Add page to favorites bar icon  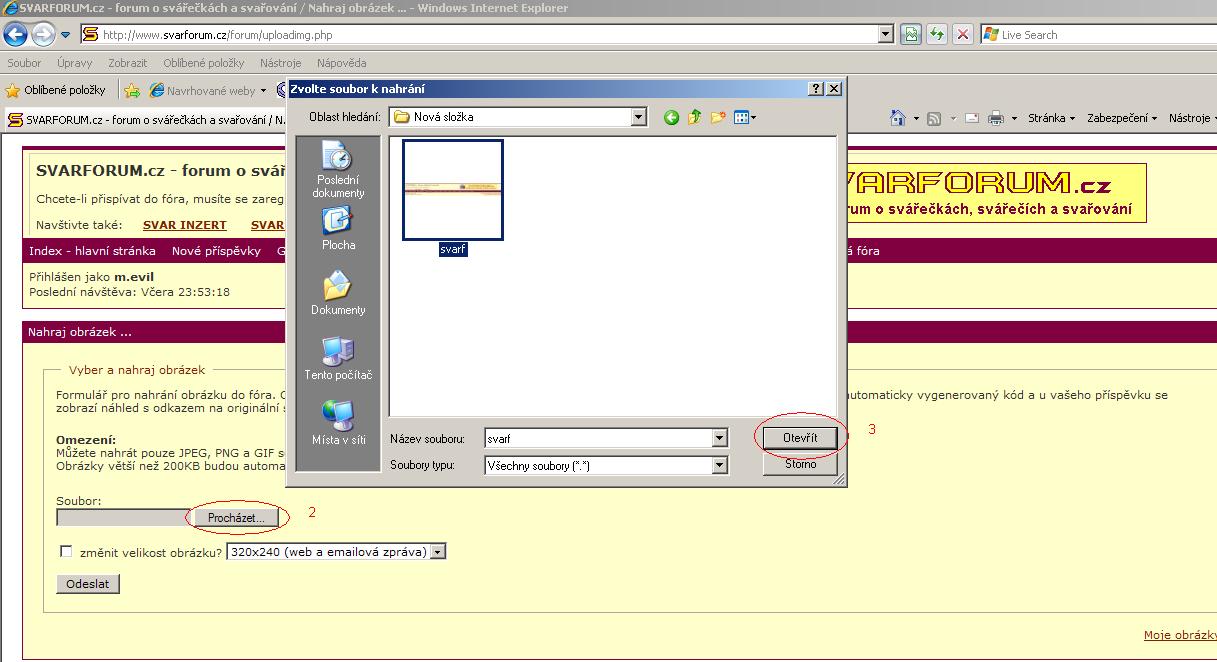click(132, 90)
